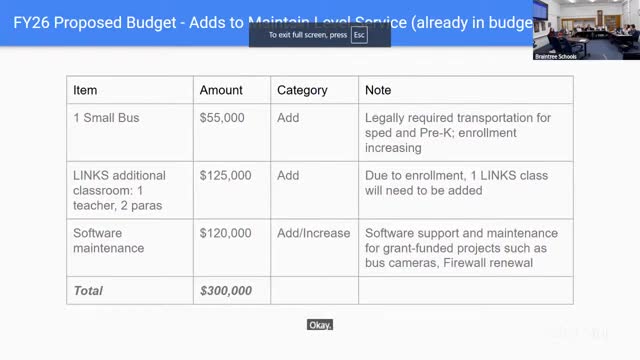
Task: Select the 'Category' column header
Action: tap(314, 90)
